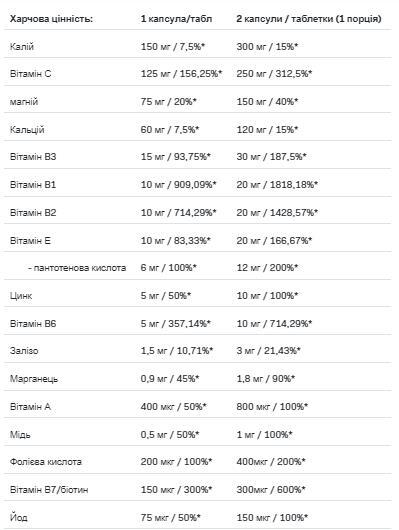Image resolution: width=399 pixels, height=530 pixels.
Task: Click the '125 мг / 156,25%*' value
Action: [x=181, y=74]
